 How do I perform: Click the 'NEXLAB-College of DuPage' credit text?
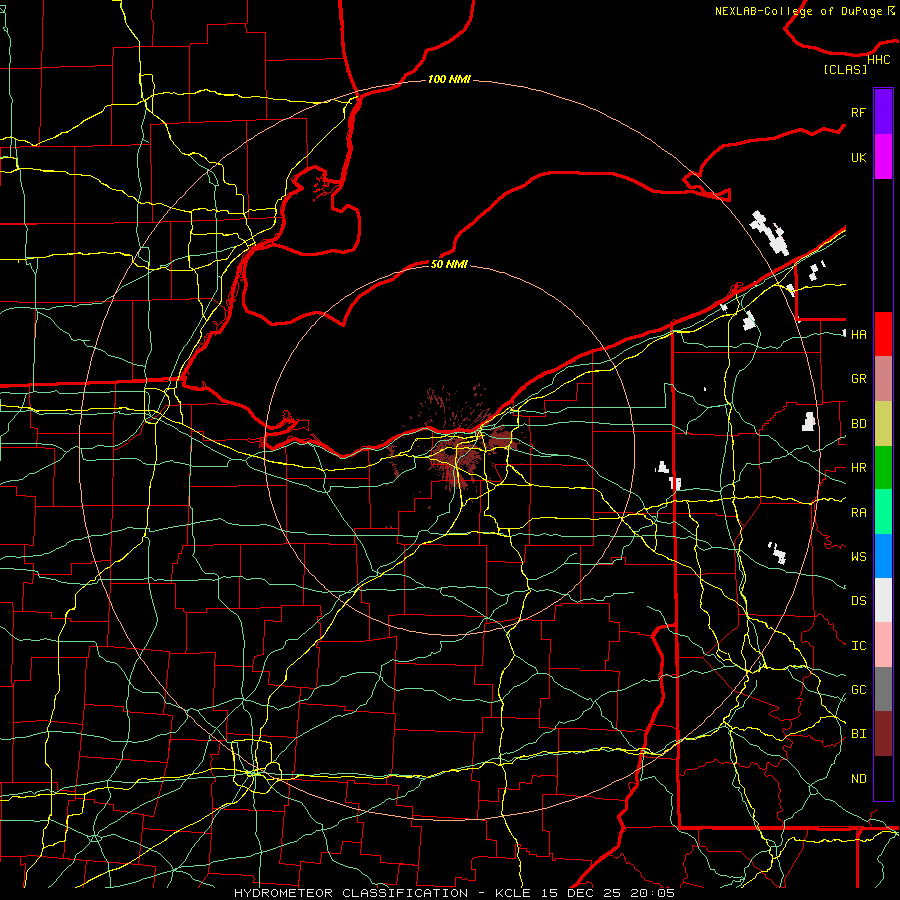pyautogui.click(x=798, y=11)
